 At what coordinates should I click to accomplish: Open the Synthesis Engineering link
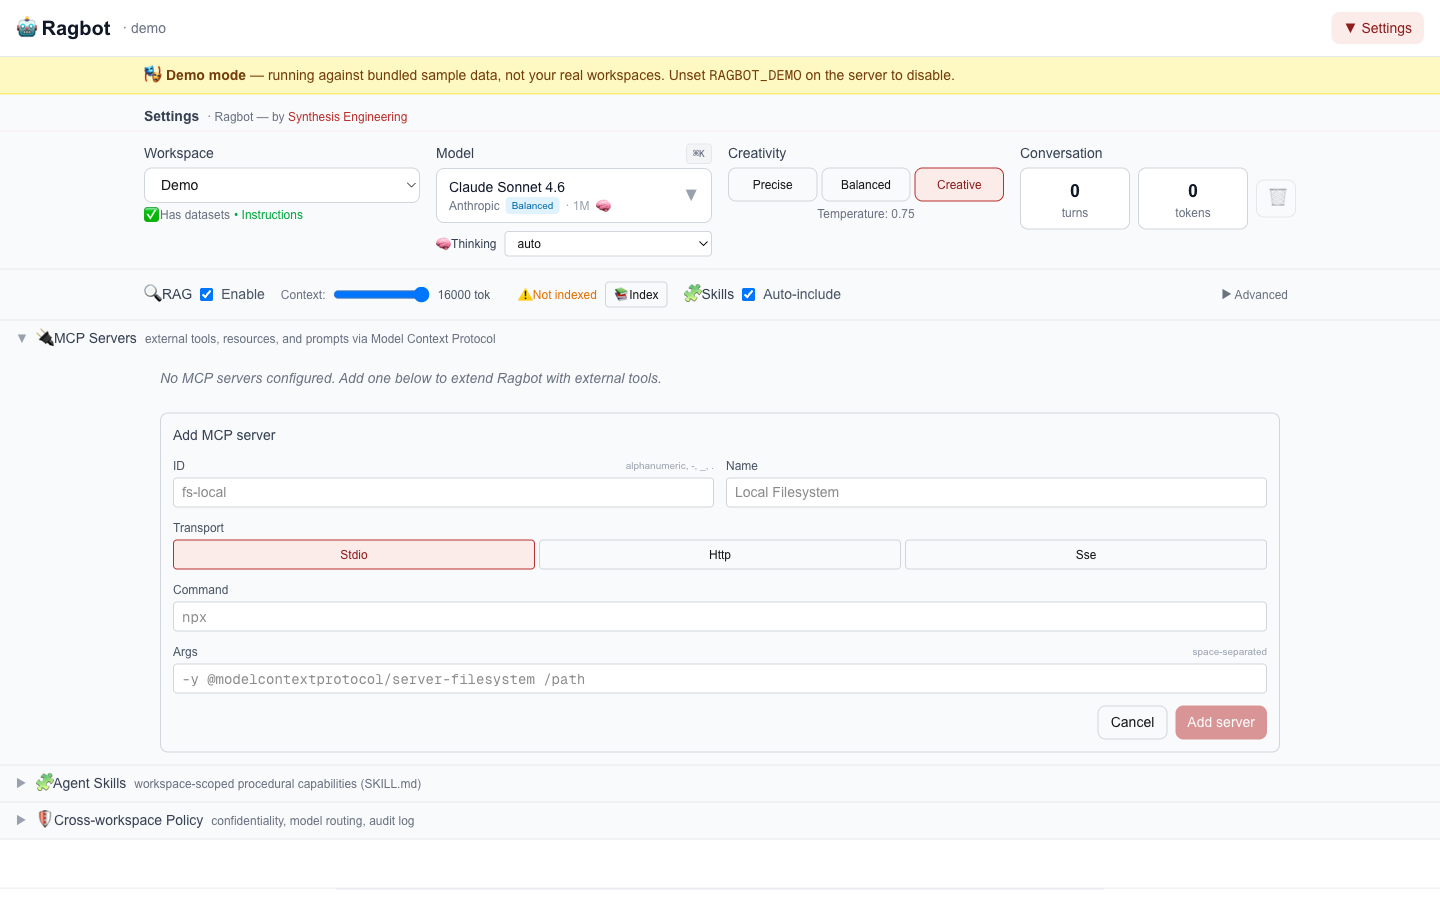pos(348,117)
